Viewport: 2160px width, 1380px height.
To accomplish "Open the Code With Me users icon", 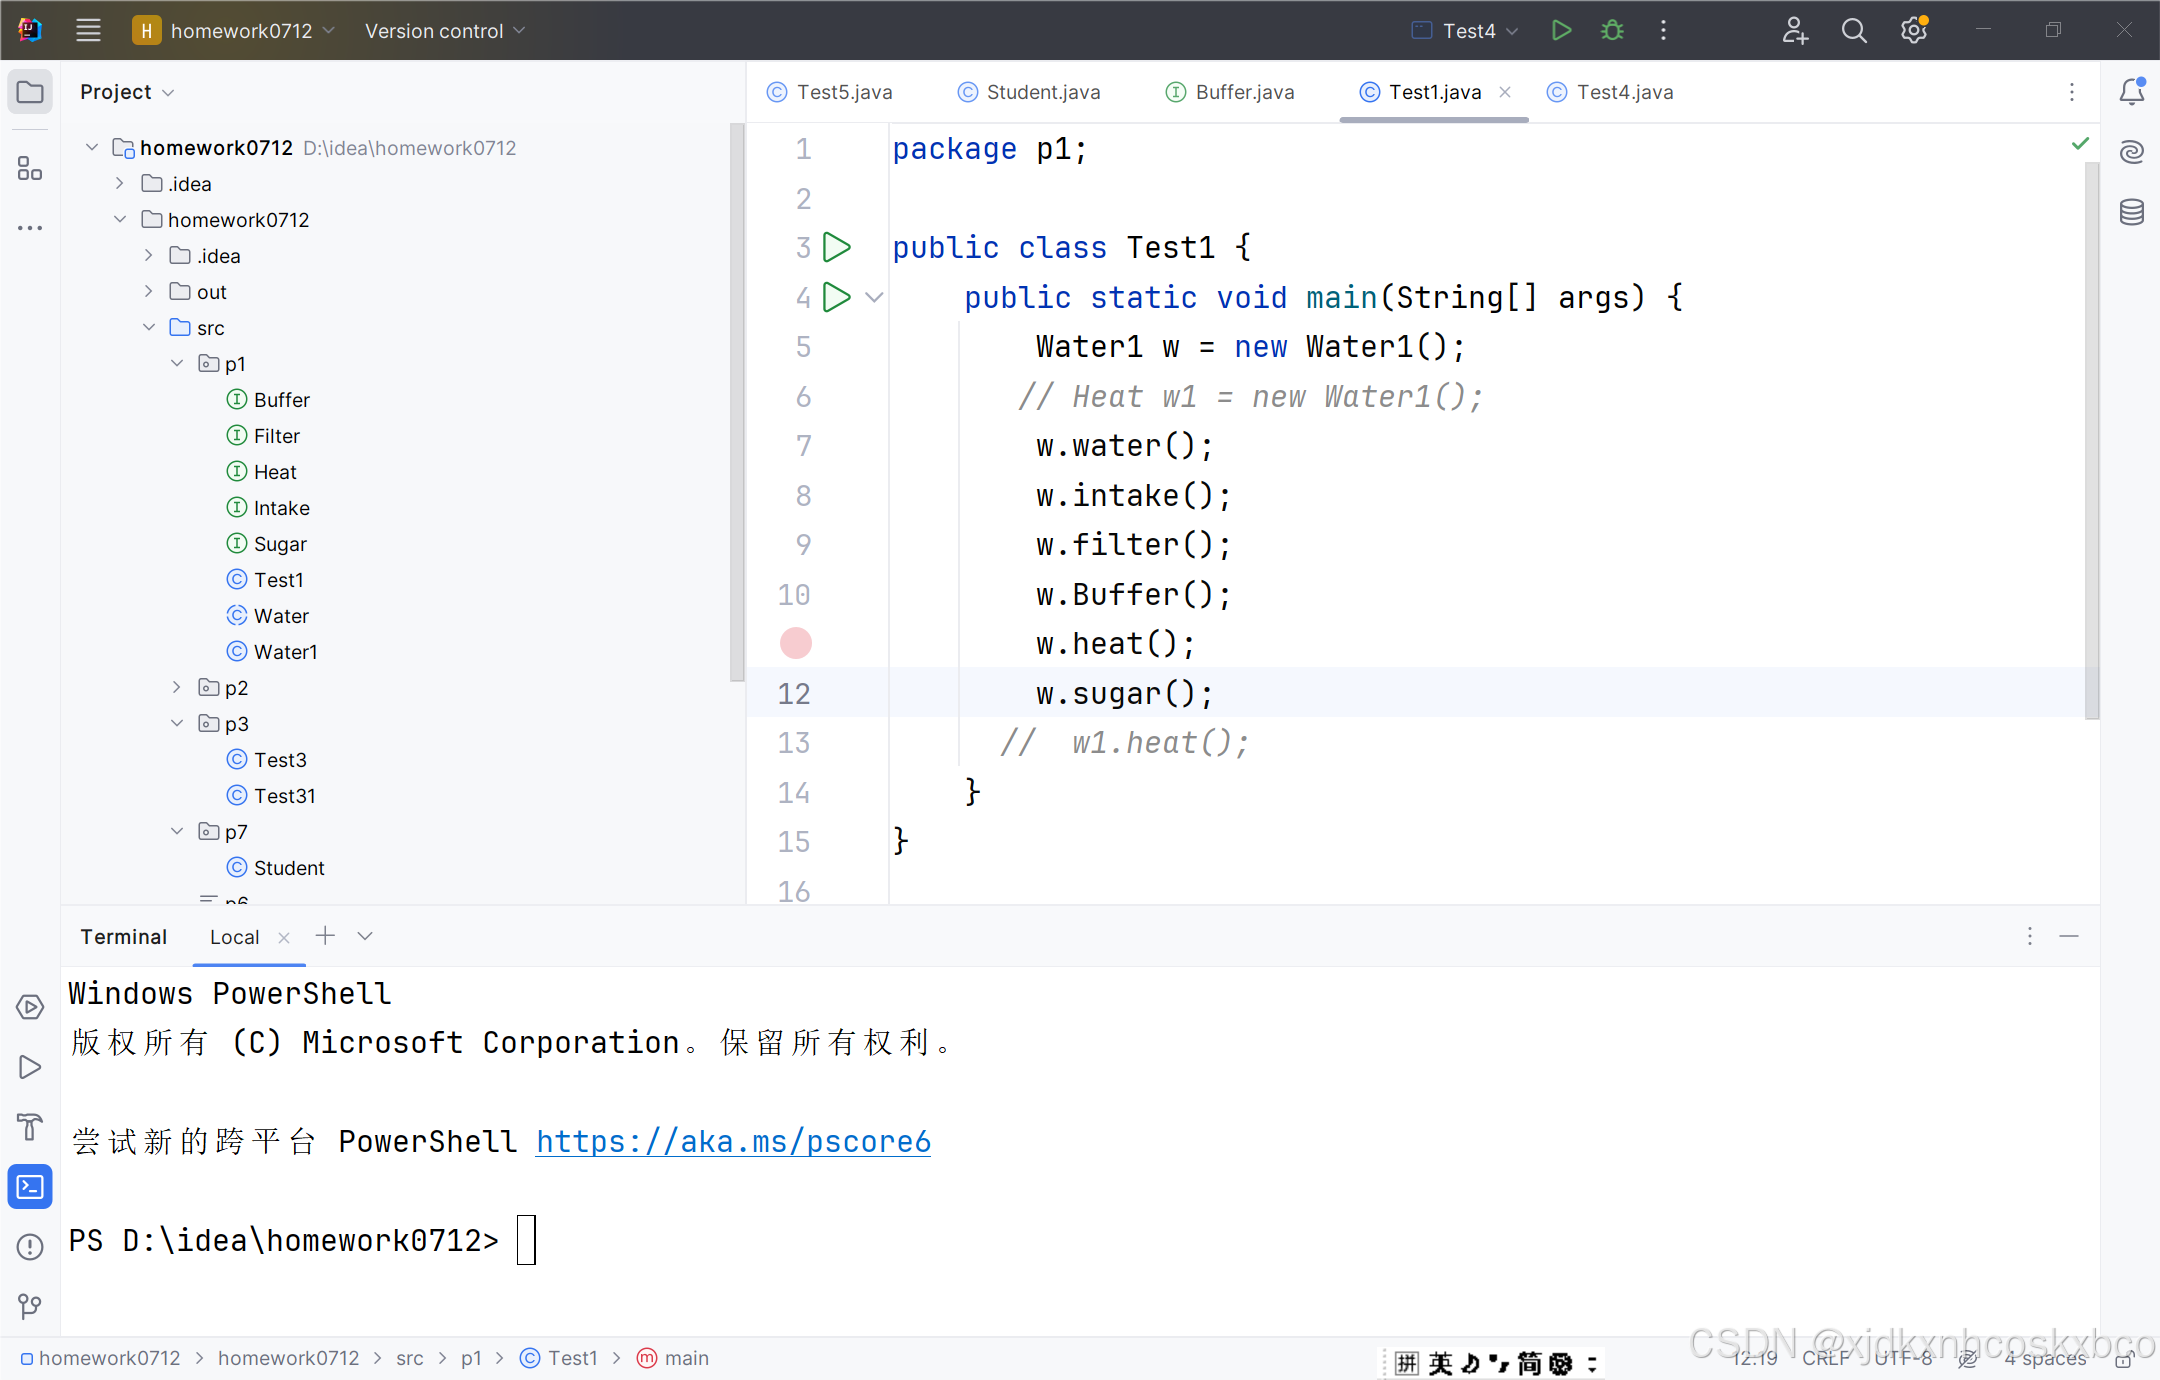I will coord(1795,30).
